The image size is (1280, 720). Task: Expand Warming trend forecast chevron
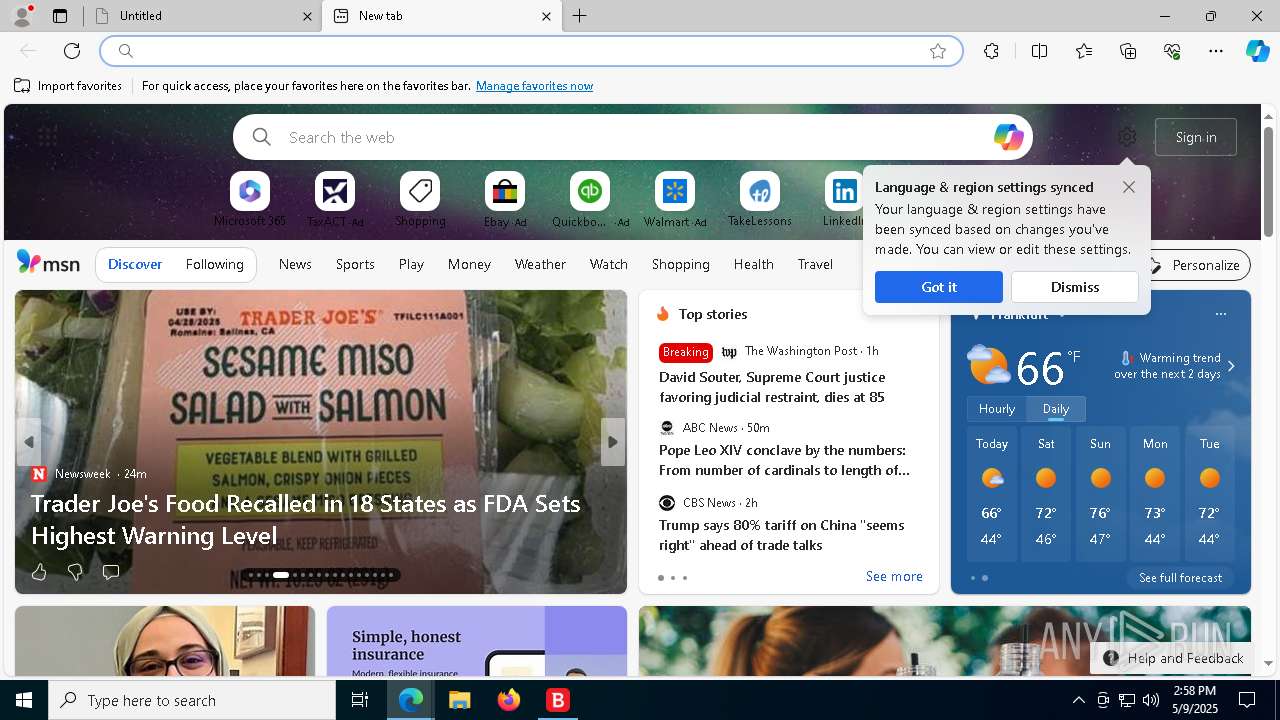[1231, 366]
